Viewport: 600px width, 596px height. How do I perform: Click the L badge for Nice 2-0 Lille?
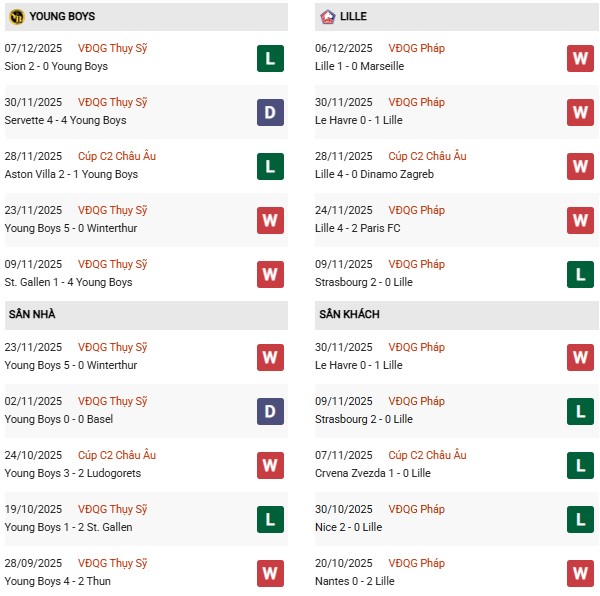580,519
